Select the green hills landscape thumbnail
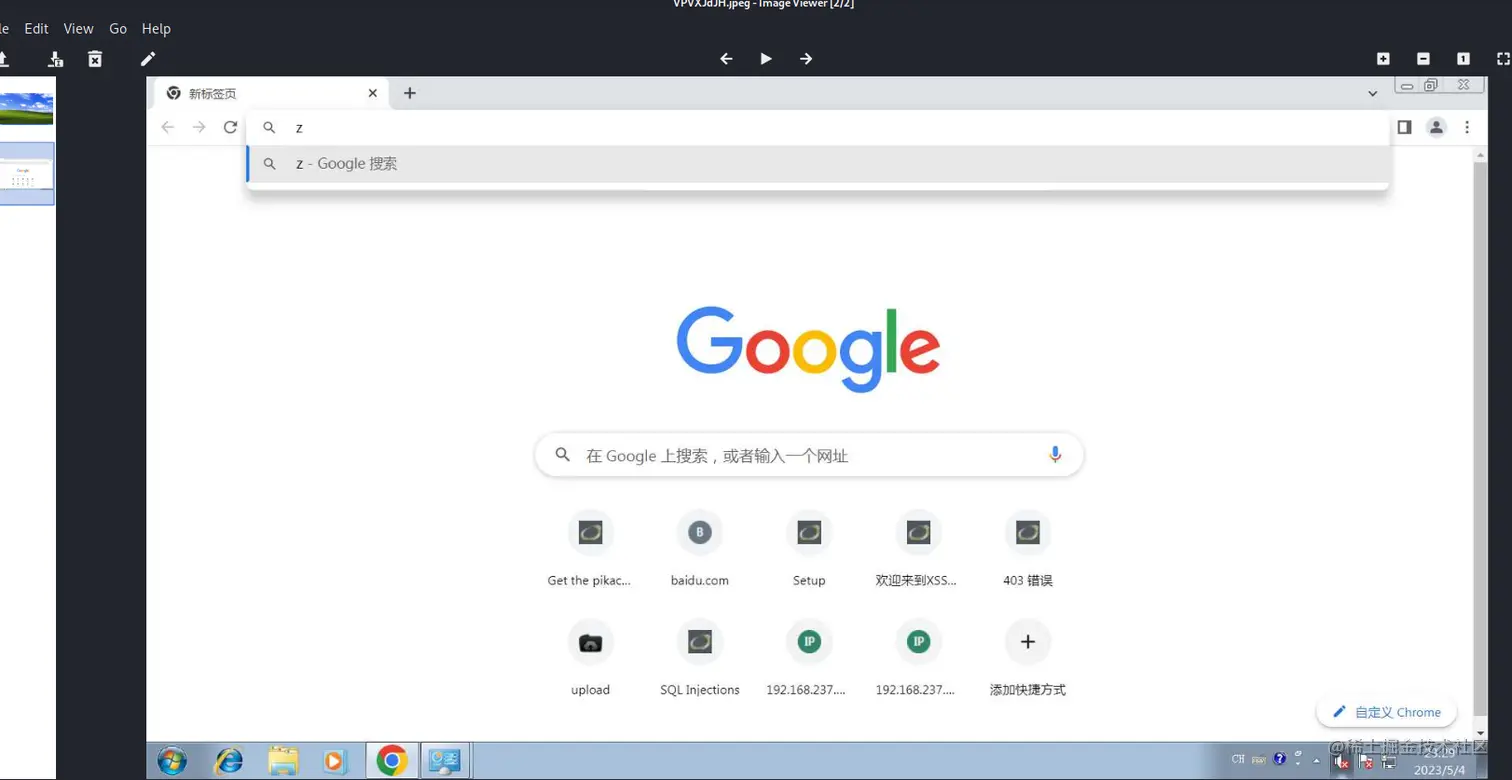 [26, 108]
